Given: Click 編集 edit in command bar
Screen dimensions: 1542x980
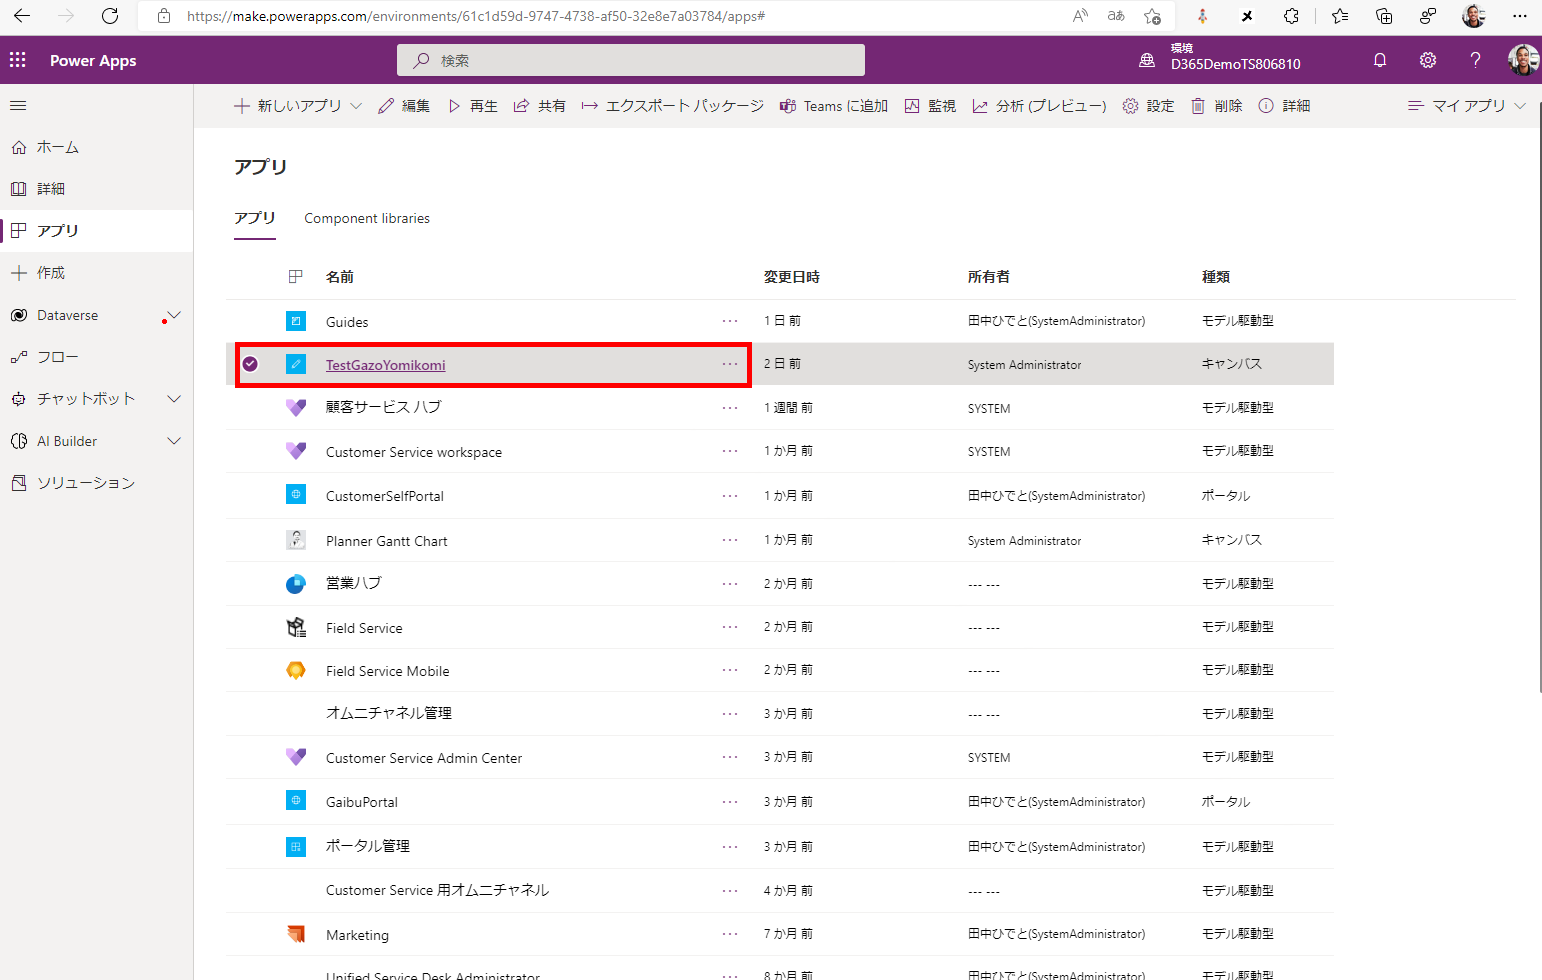Looking at the screenshot, I should click(404, 106).
